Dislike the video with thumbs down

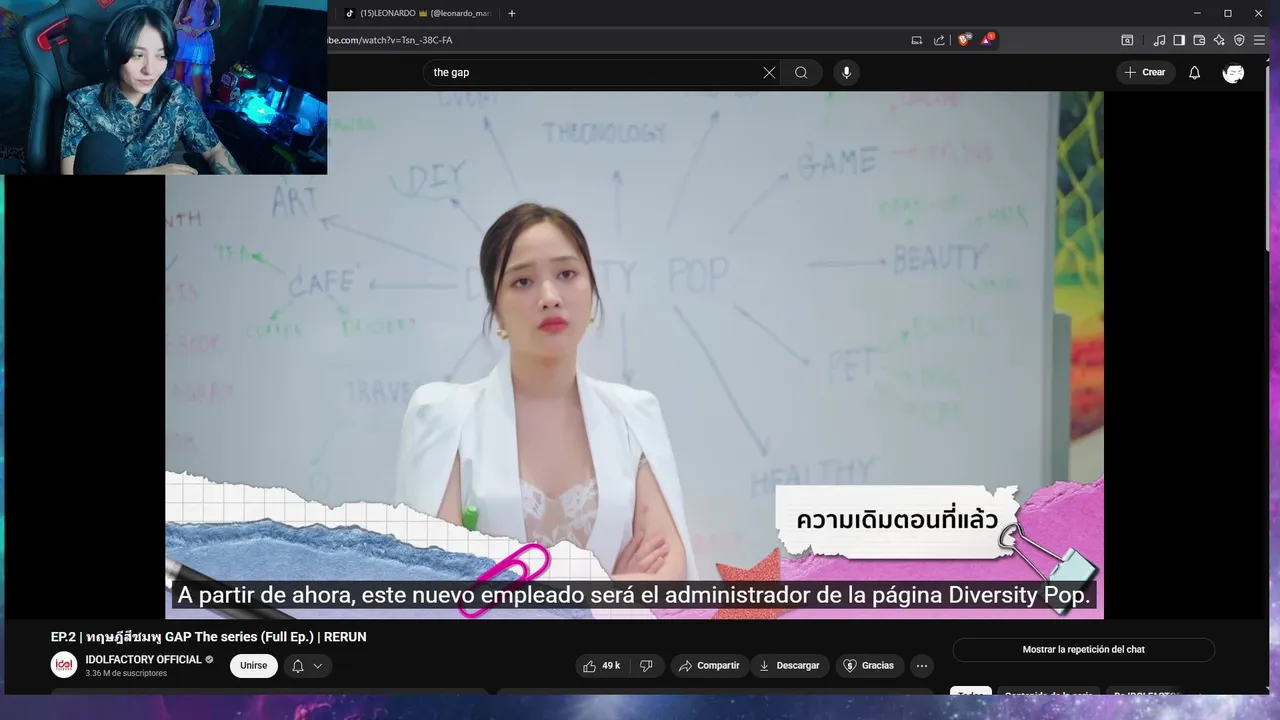point(646,666)
